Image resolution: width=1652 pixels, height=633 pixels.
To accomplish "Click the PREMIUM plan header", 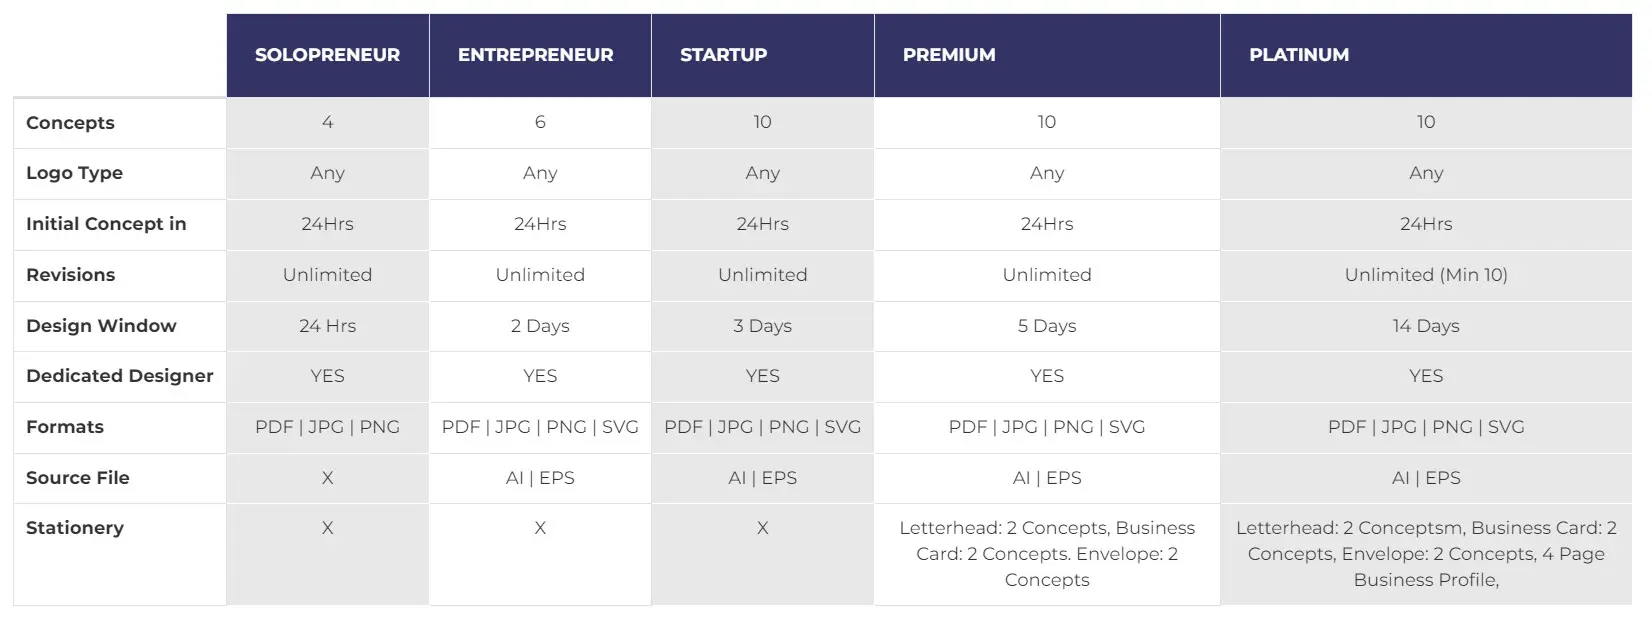I will pyautogui.click(x=1047, y=55).
